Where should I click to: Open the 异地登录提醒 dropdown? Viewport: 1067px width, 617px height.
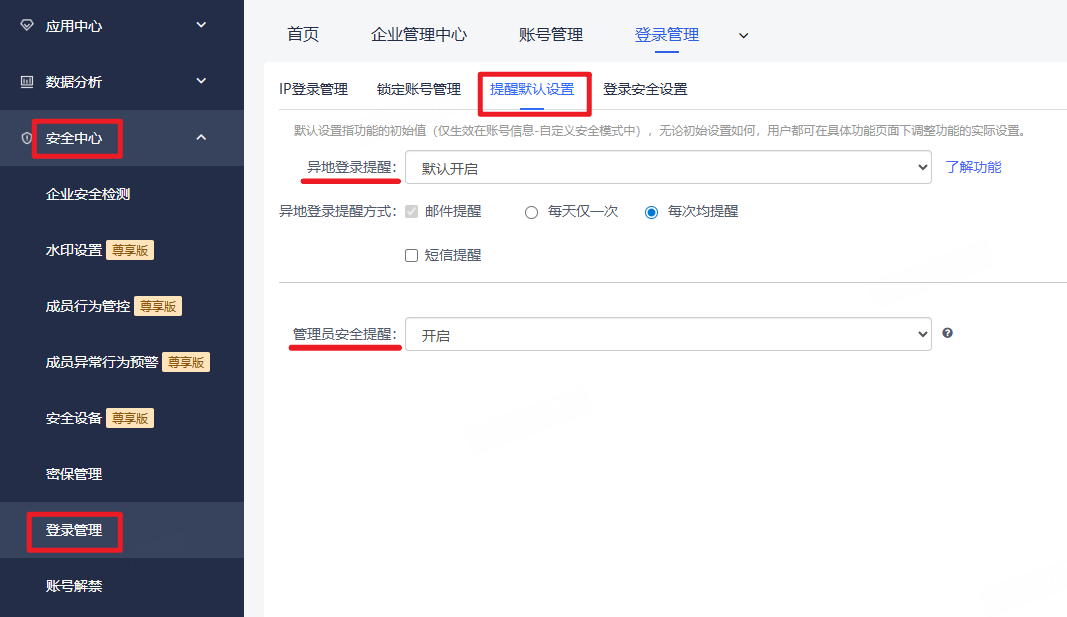point(668,168)
